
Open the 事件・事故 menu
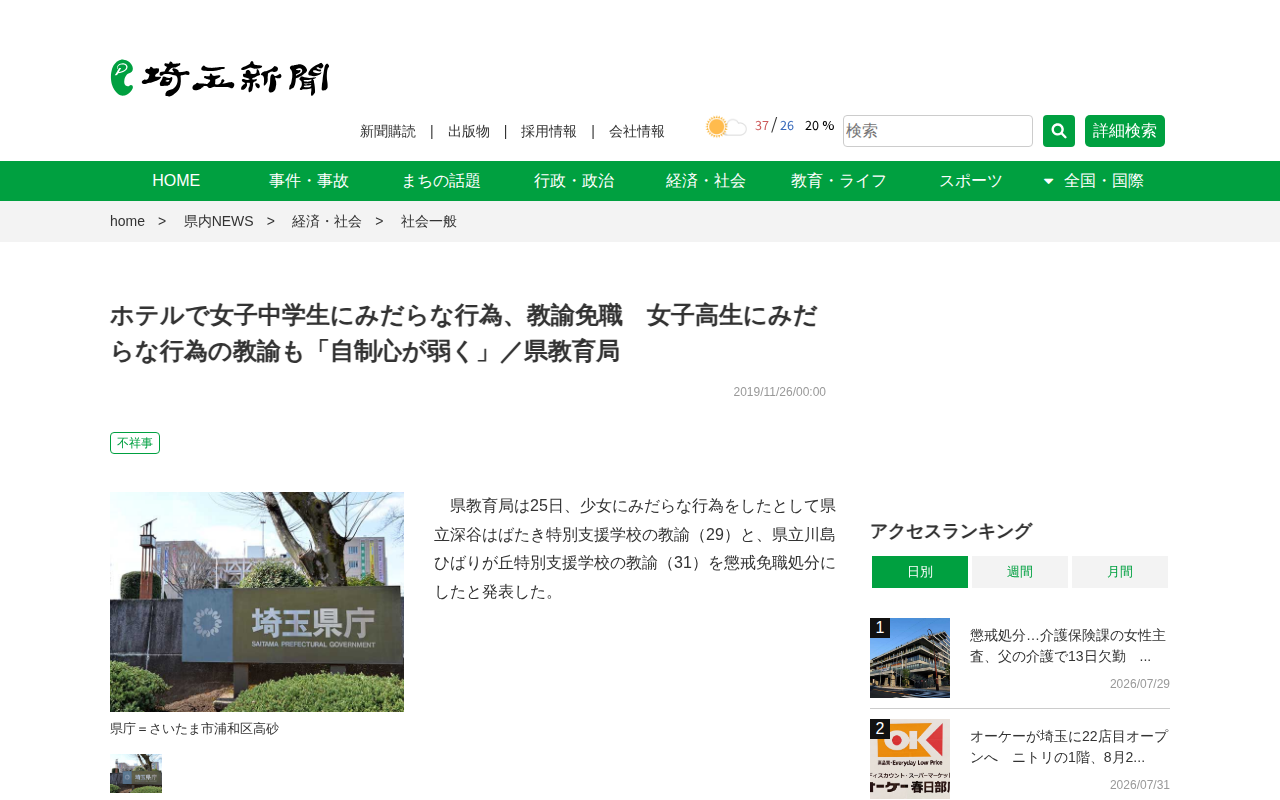click(309, 181)
